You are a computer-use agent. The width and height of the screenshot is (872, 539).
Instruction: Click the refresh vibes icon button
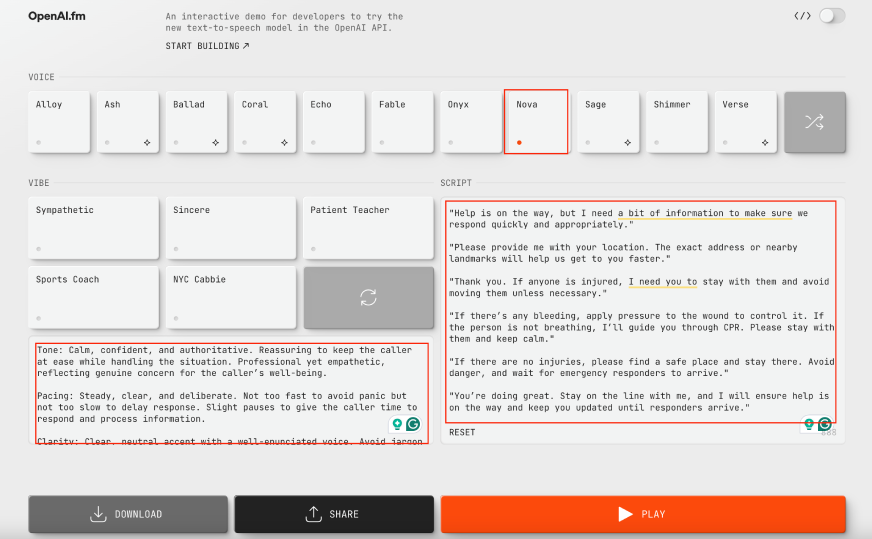click(368, 297)
